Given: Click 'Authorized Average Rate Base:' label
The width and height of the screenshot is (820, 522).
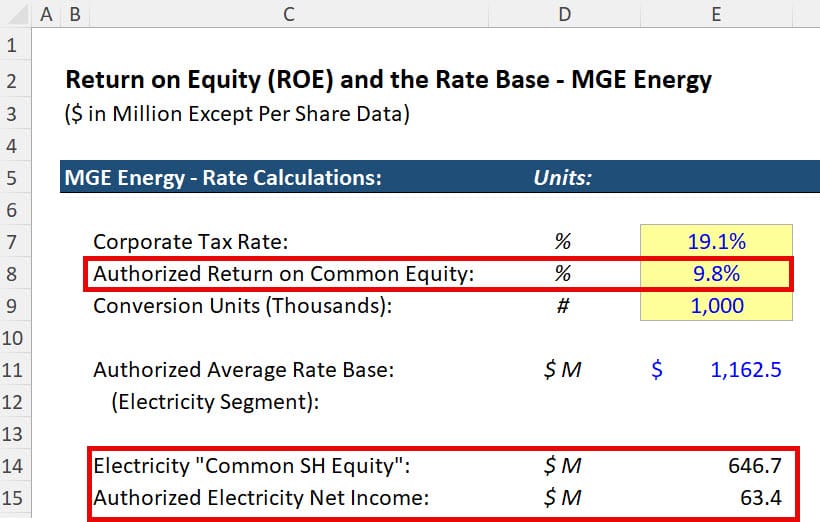Looking at the screenshot, I should (x=244, y=370).
